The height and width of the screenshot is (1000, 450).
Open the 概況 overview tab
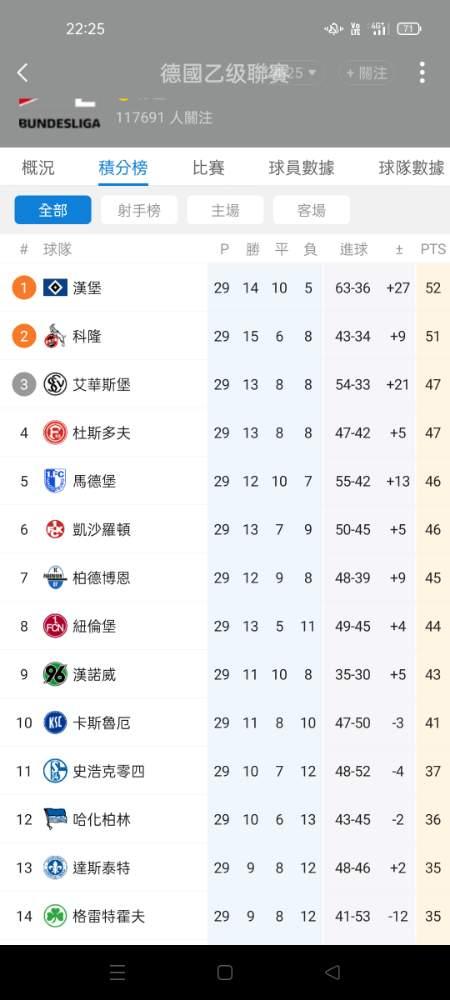coord(38,168)
